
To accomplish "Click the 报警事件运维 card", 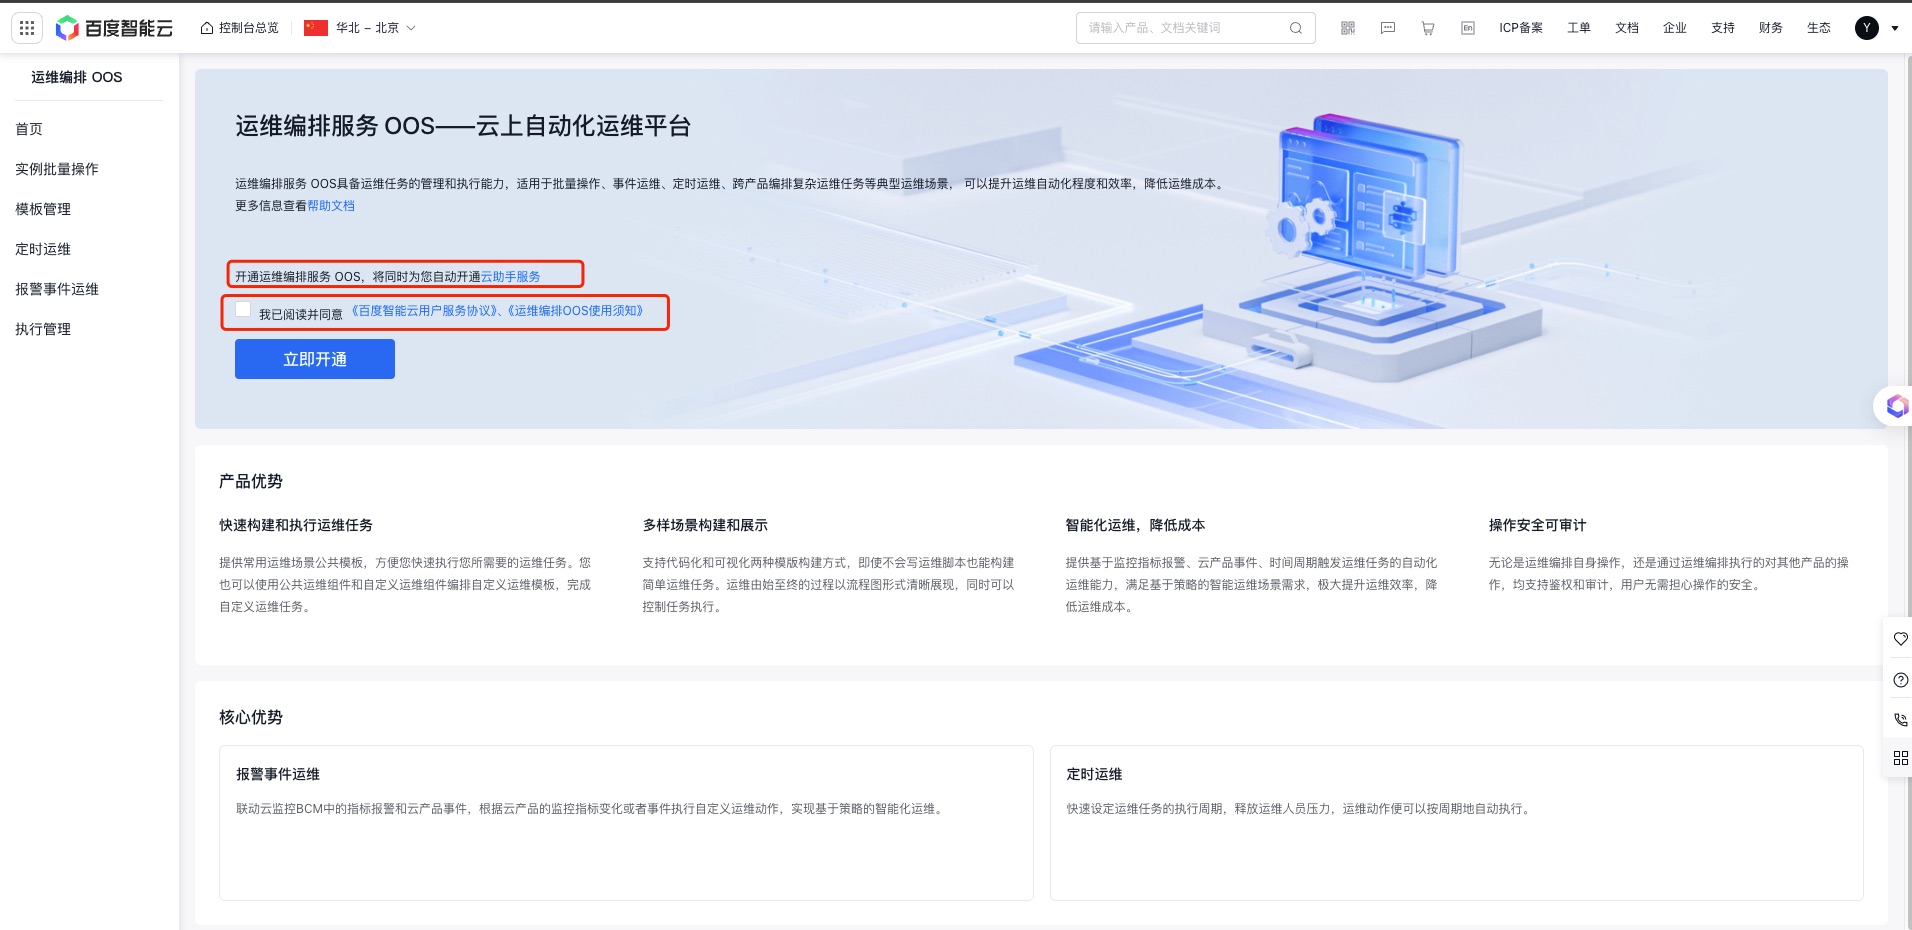I will (626, 822).
